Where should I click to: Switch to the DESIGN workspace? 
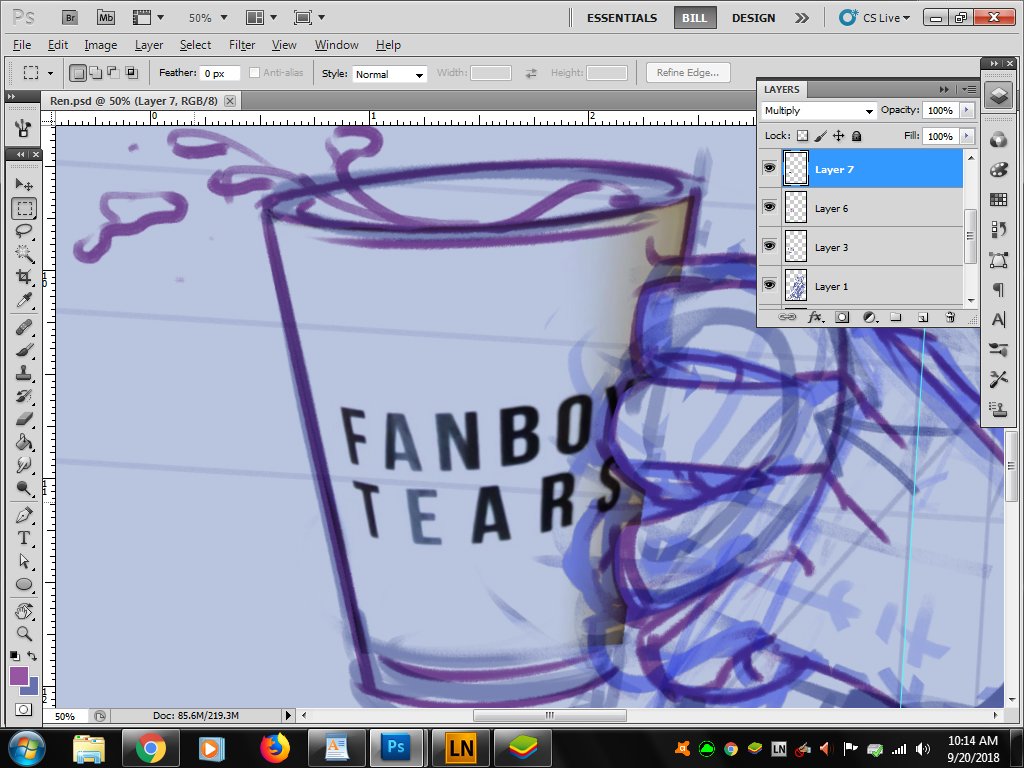(754, 18)
